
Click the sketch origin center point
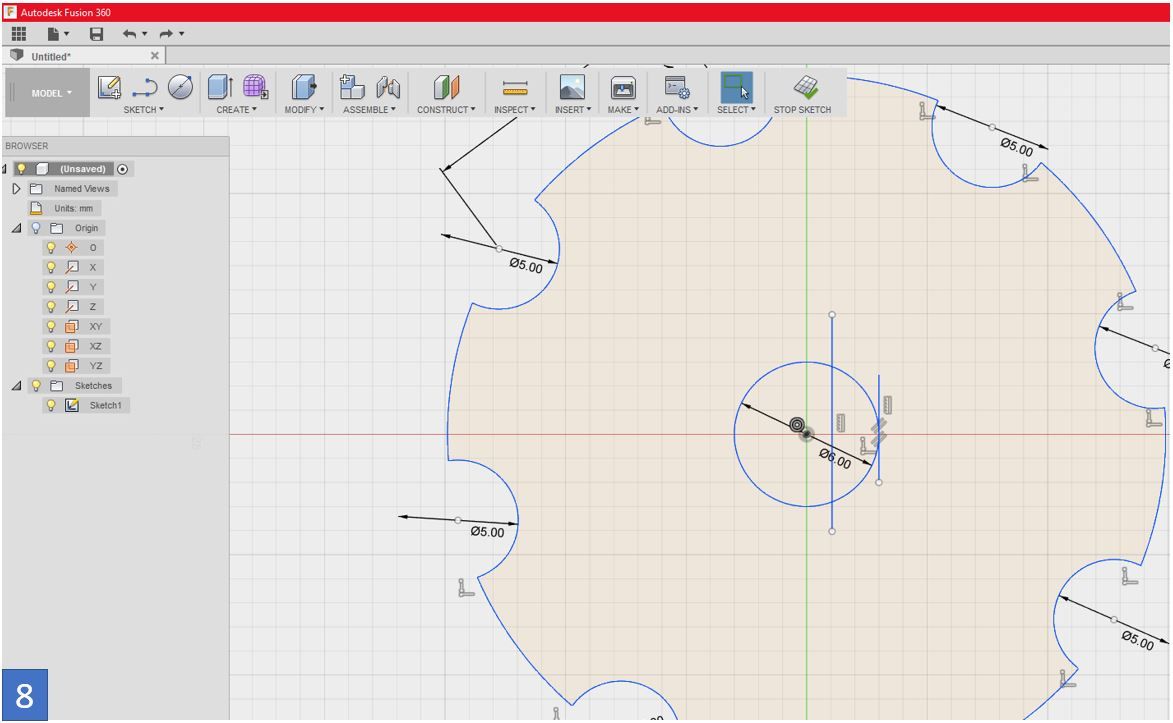click(x=806, y=434)
